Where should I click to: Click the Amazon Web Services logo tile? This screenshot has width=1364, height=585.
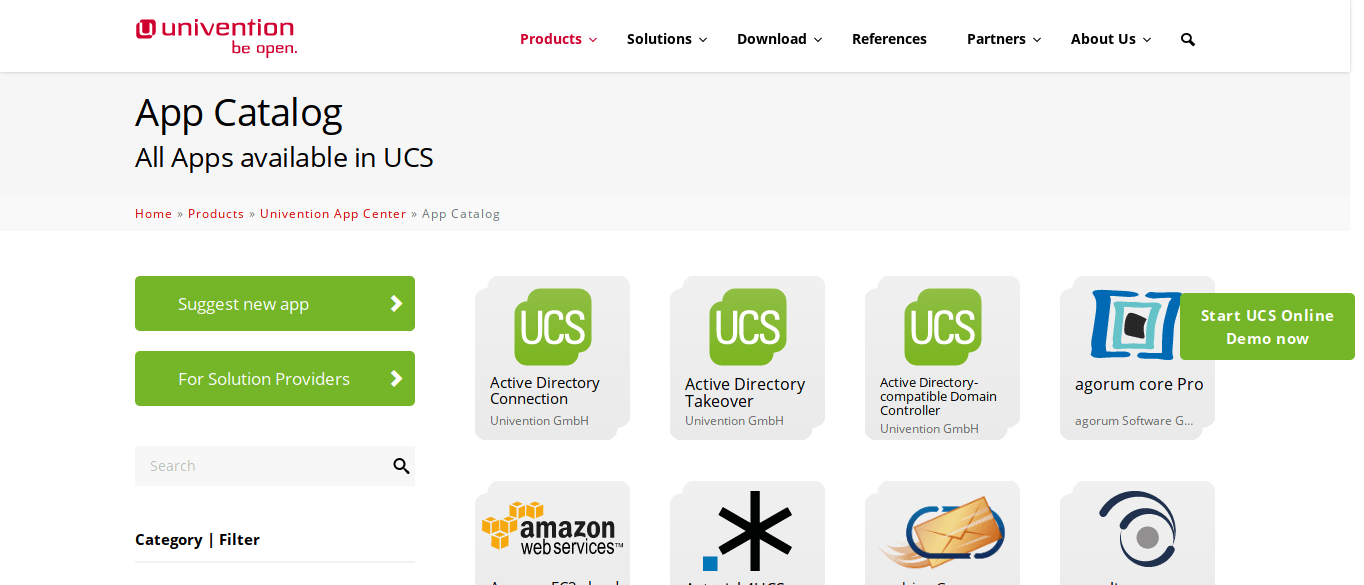[553, 528]
